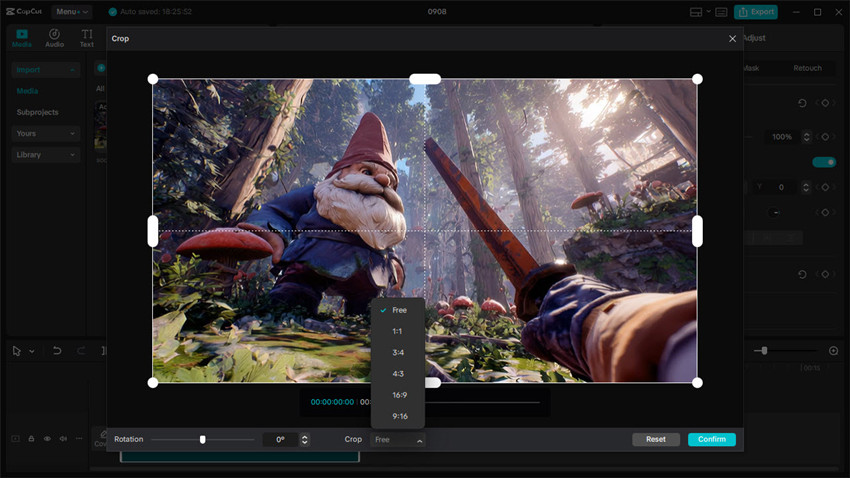
Task: Click the right edge crop handle
Action: point(697,231)
